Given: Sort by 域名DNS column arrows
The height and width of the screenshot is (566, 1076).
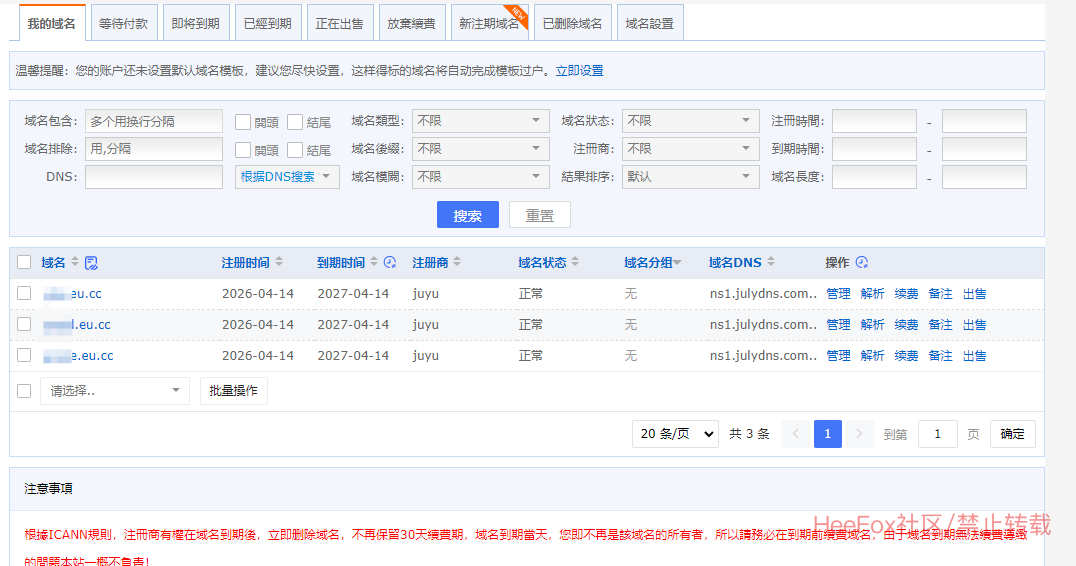Looking at the screenshot, I should pos(771,262).
